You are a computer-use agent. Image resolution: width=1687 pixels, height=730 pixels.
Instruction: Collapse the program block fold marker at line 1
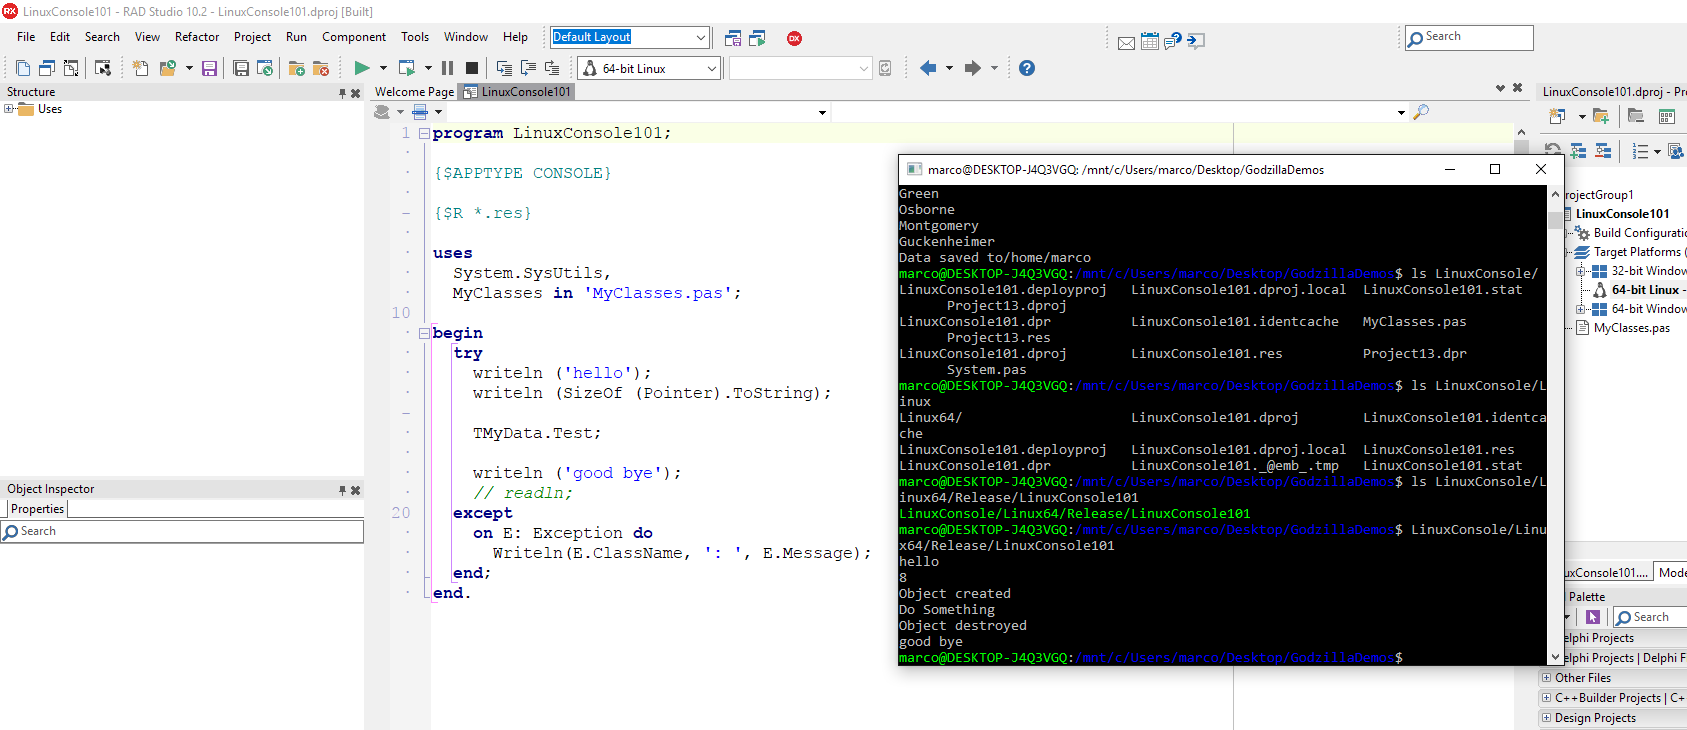(424, 133)
